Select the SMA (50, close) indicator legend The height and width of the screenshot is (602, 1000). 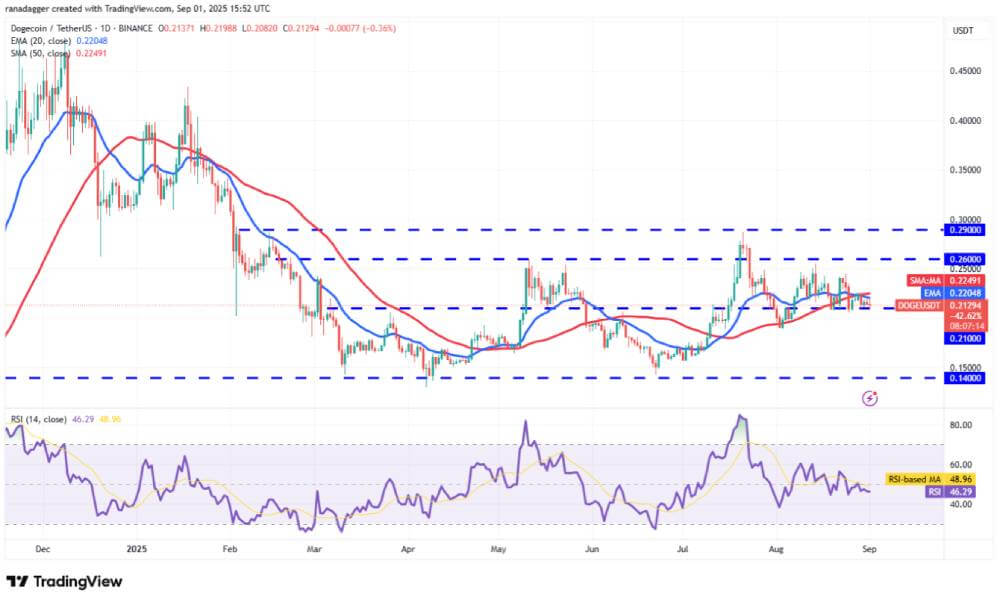(x=40, y=54)
